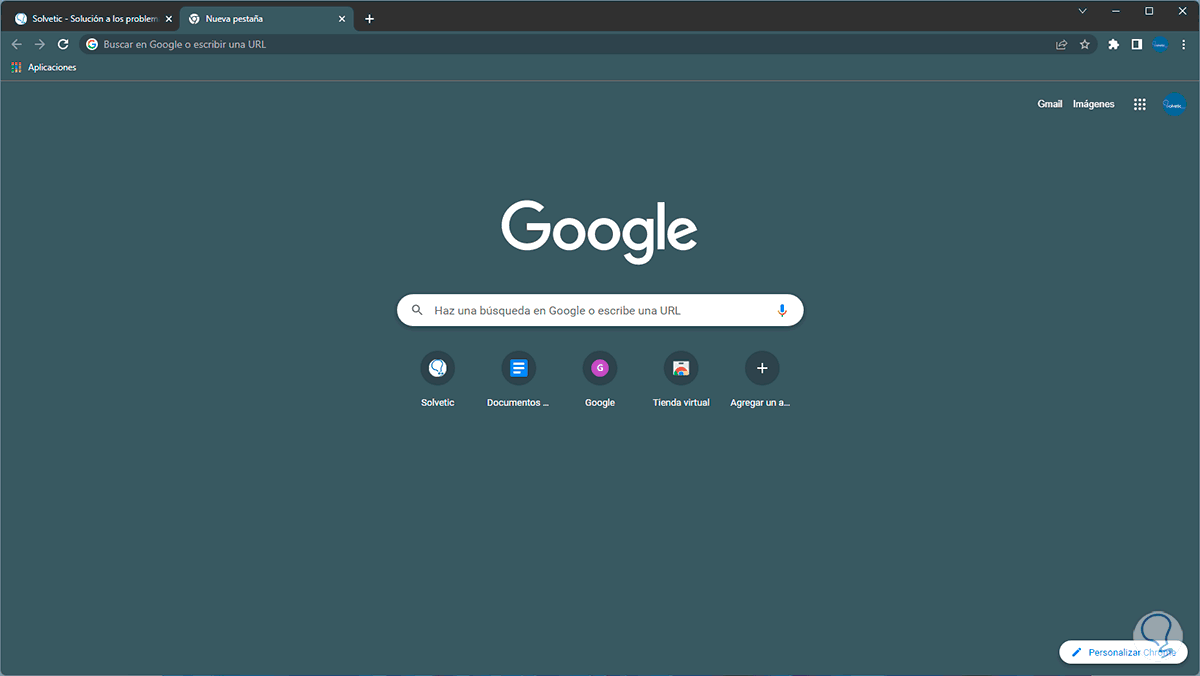
Task: Open the side panel icon
Action: point(1137,44)
